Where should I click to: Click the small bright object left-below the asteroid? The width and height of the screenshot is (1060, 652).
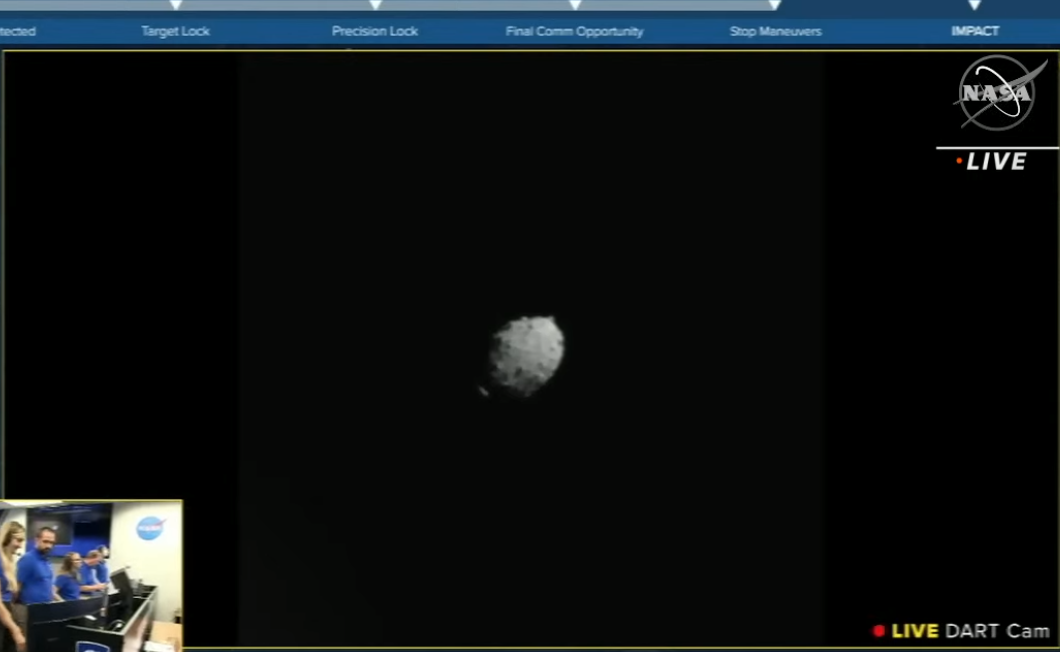point(483,391)
